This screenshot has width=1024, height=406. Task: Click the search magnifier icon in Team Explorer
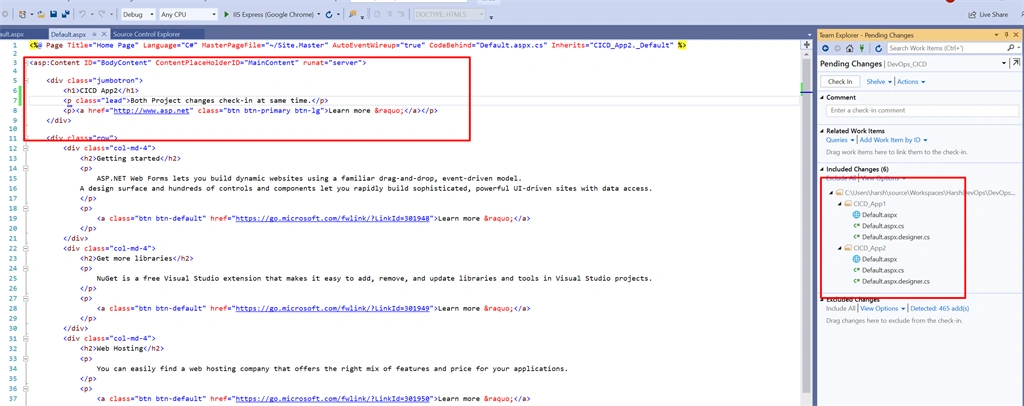[x=1010, y=48]
